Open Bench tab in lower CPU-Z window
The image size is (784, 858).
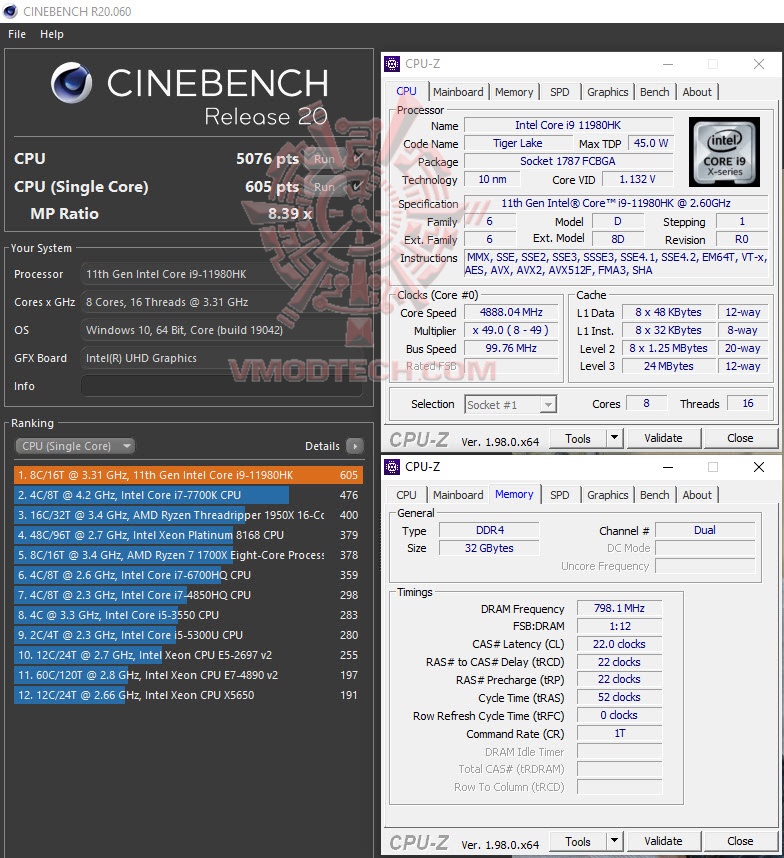[654, 495]
